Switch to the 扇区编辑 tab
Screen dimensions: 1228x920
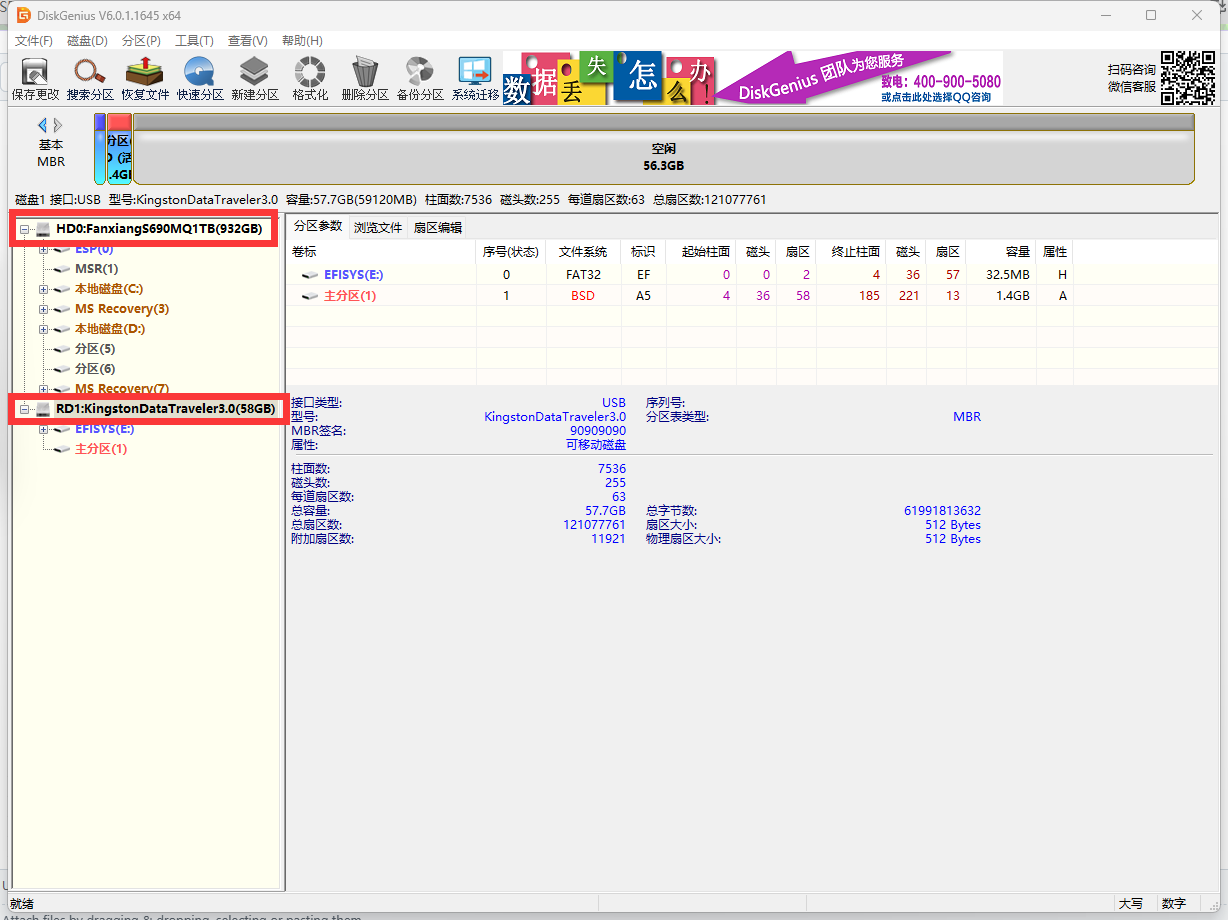(x=438, y=228)
